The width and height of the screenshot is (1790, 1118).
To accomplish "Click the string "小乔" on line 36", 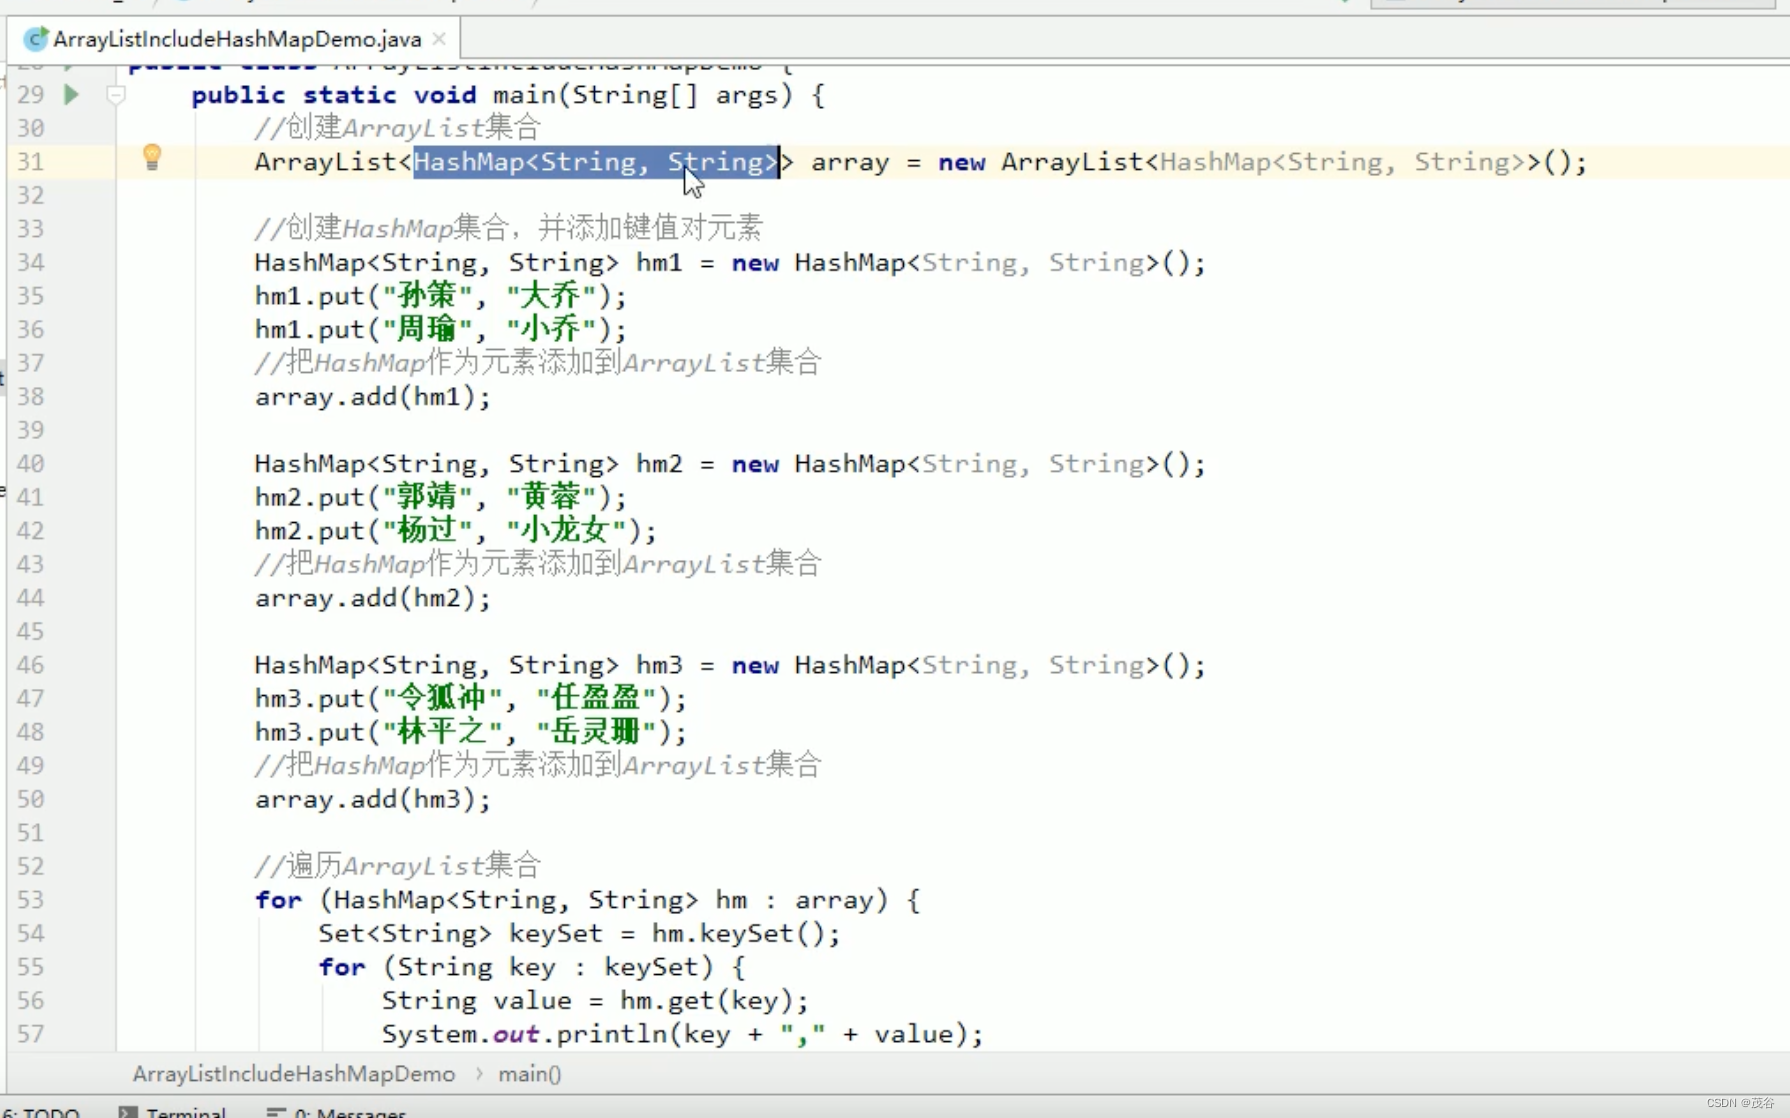I will 551,330.
